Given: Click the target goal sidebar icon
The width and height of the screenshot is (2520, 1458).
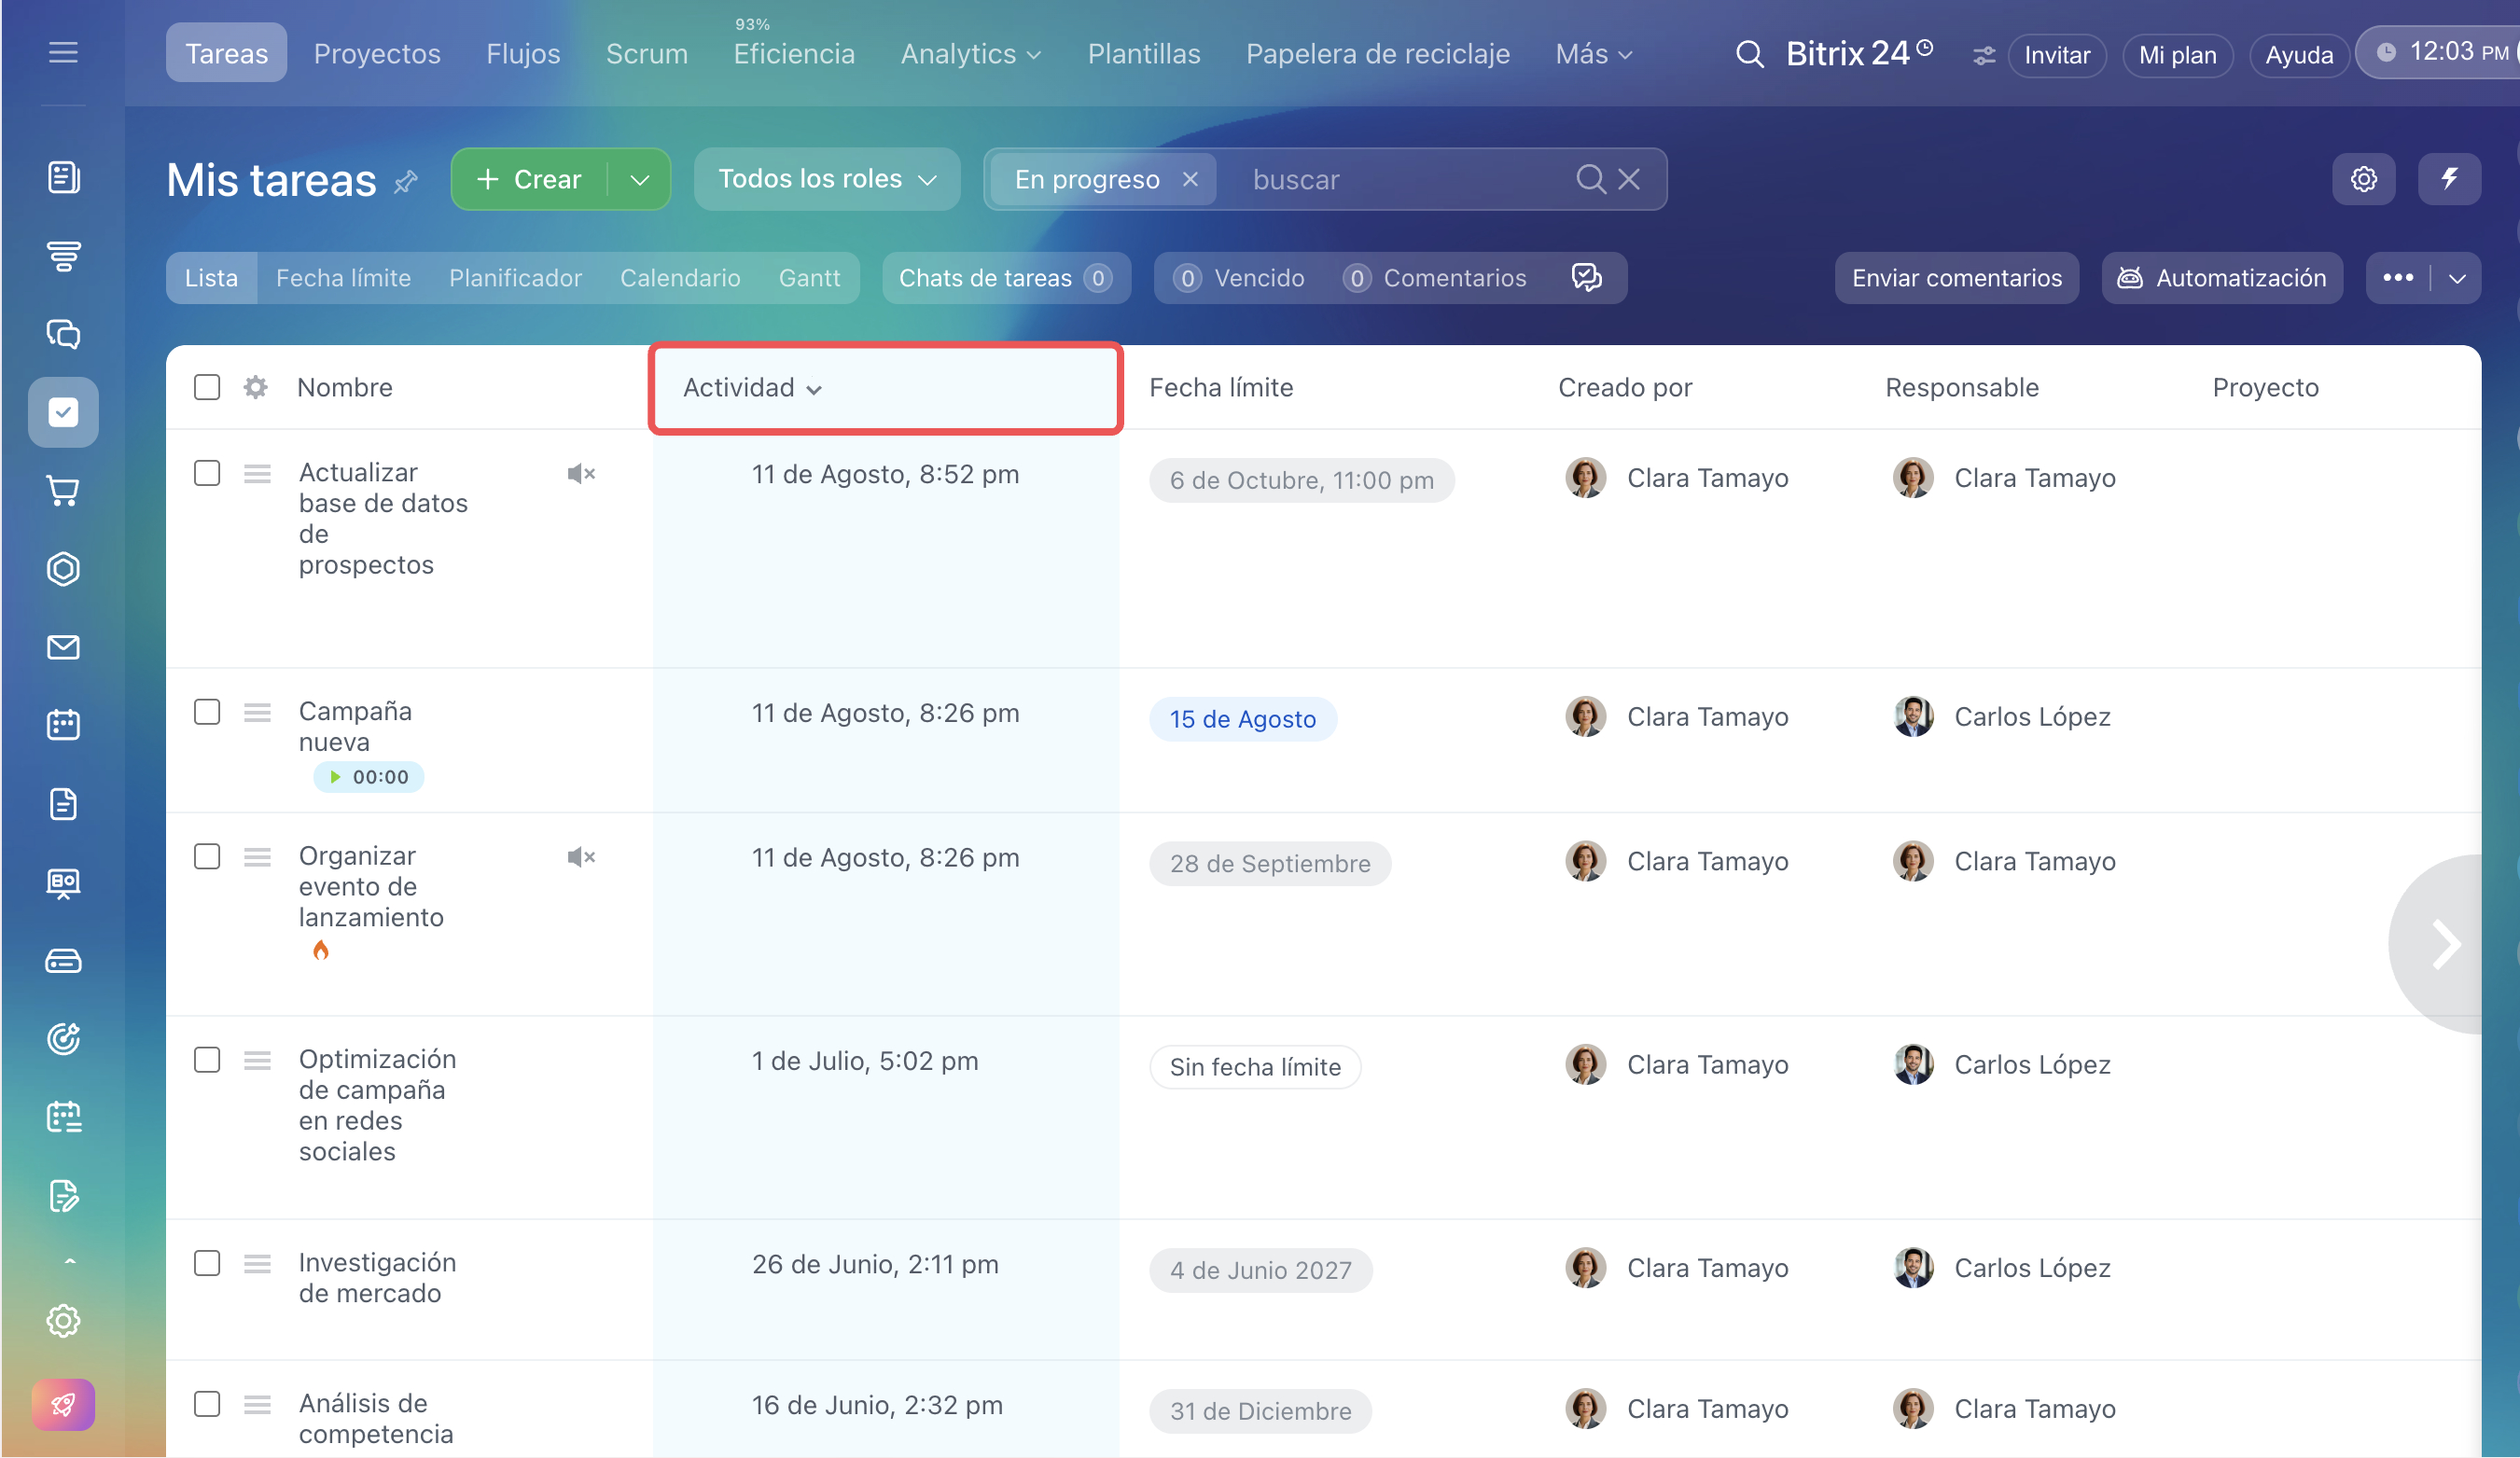Looking at the screenshot, I should (63, 1039).
